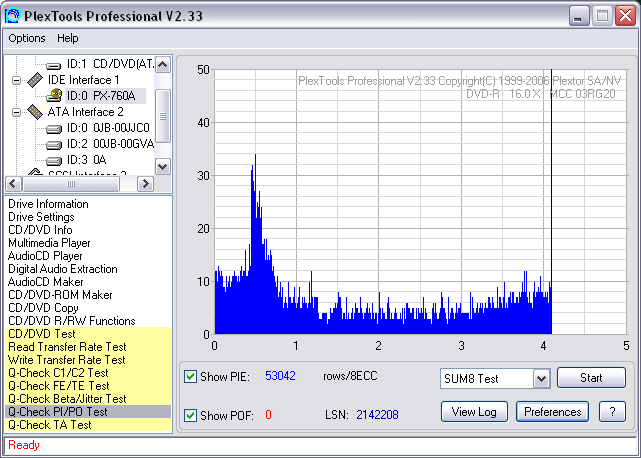Click the device tree horizontal scrollbar thumb
Viewport: 641px width, 458px height.
pyautogui.click(x=71, y=184)
